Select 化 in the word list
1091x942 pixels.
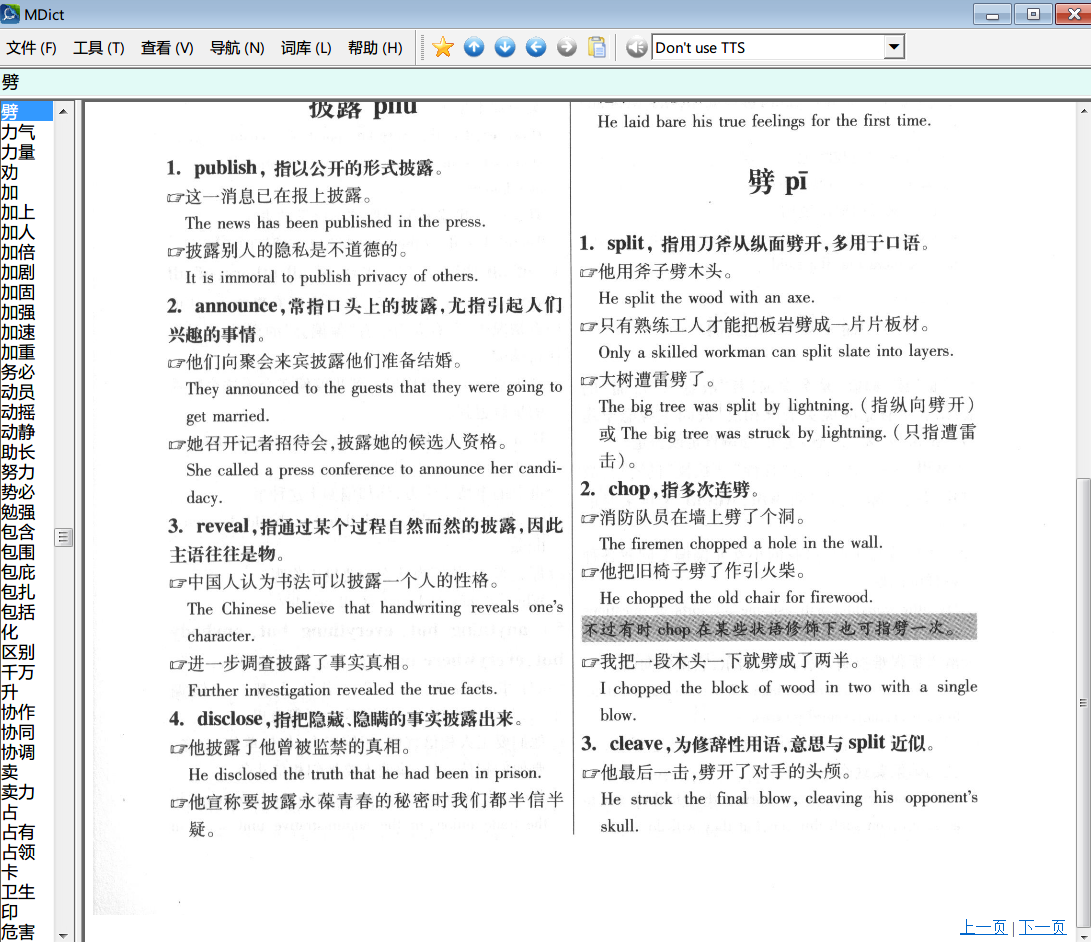pyautogui.click(x=10, y=632)
